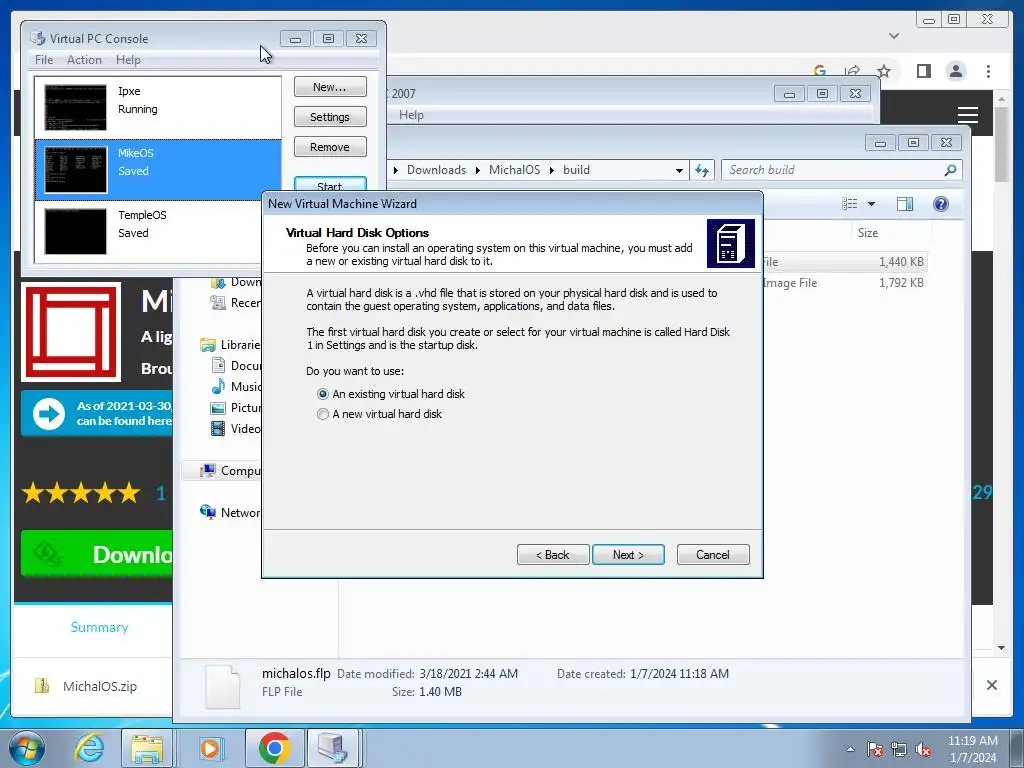Select 'An existing virtual hard disk' option
Viewport: 1024px width, 768px height.
pos(391,394)
